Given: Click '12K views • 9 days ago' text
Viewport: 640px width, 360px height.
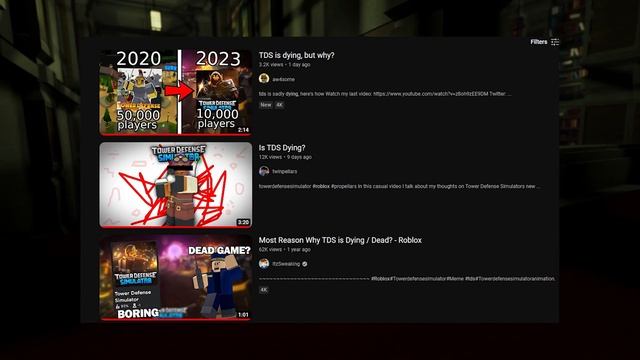Looking at the screenshot, I should coord(285,157).
